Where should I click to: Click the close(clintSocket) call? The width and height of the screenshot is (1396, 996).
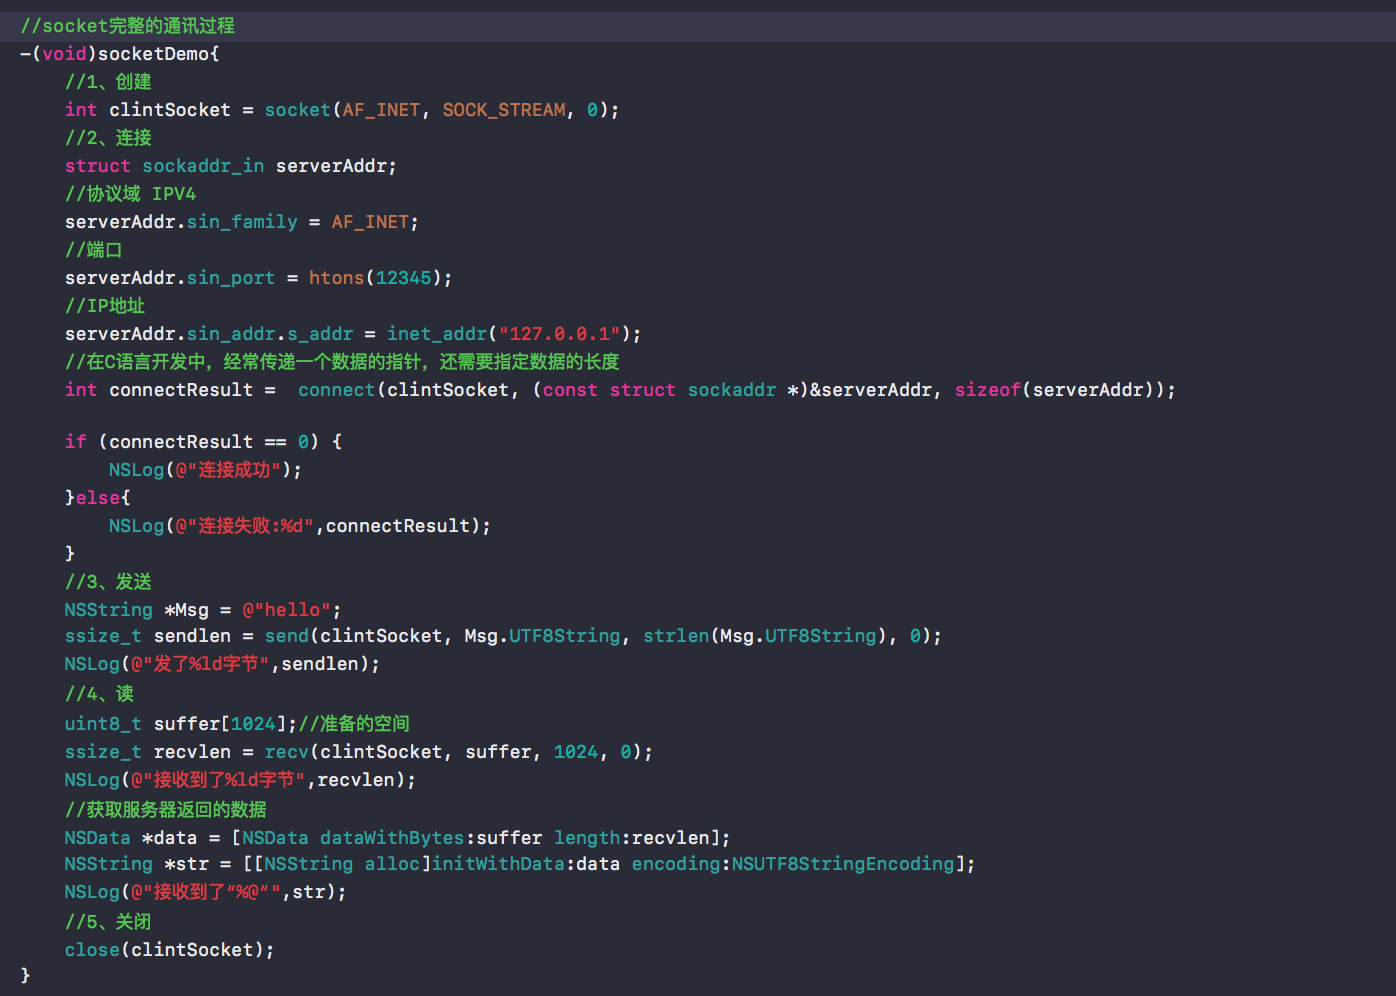tap(169, 950)
